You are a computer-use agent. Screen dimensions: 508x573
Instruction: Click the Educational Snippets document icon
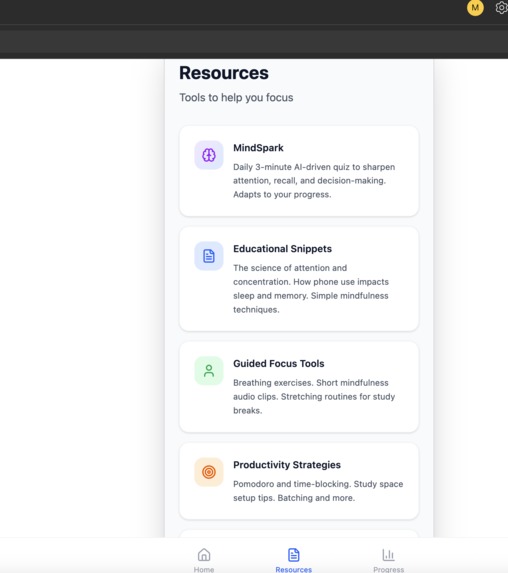(x=209, y=256)
